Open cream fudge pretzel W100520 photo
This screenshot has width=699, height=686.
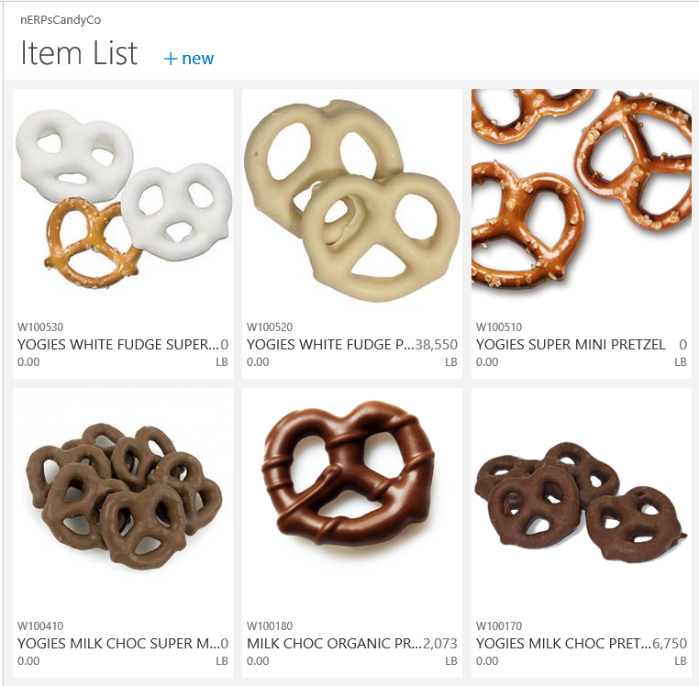click(352, 201)
